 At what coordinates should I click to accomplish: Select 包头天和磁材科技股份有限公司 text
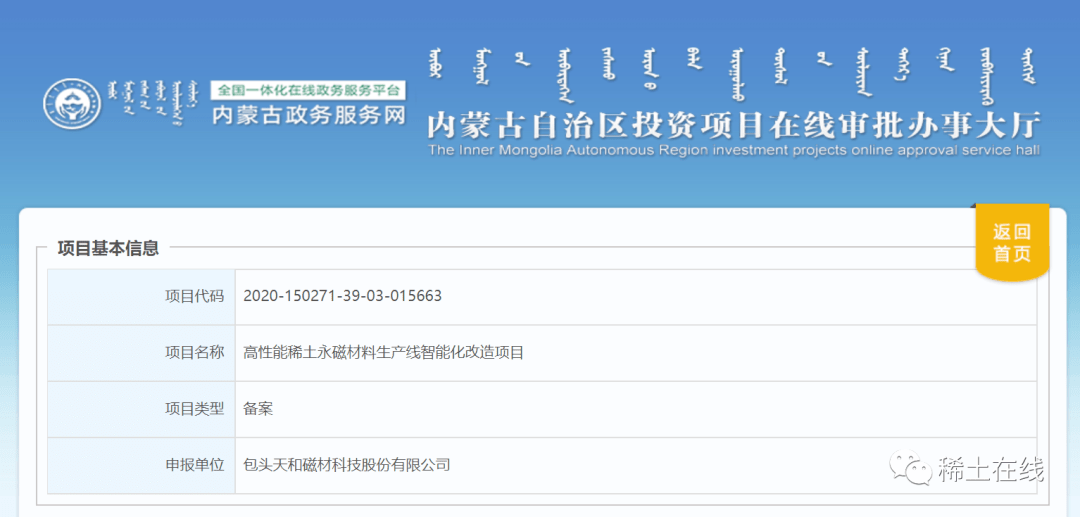(346, 465)
